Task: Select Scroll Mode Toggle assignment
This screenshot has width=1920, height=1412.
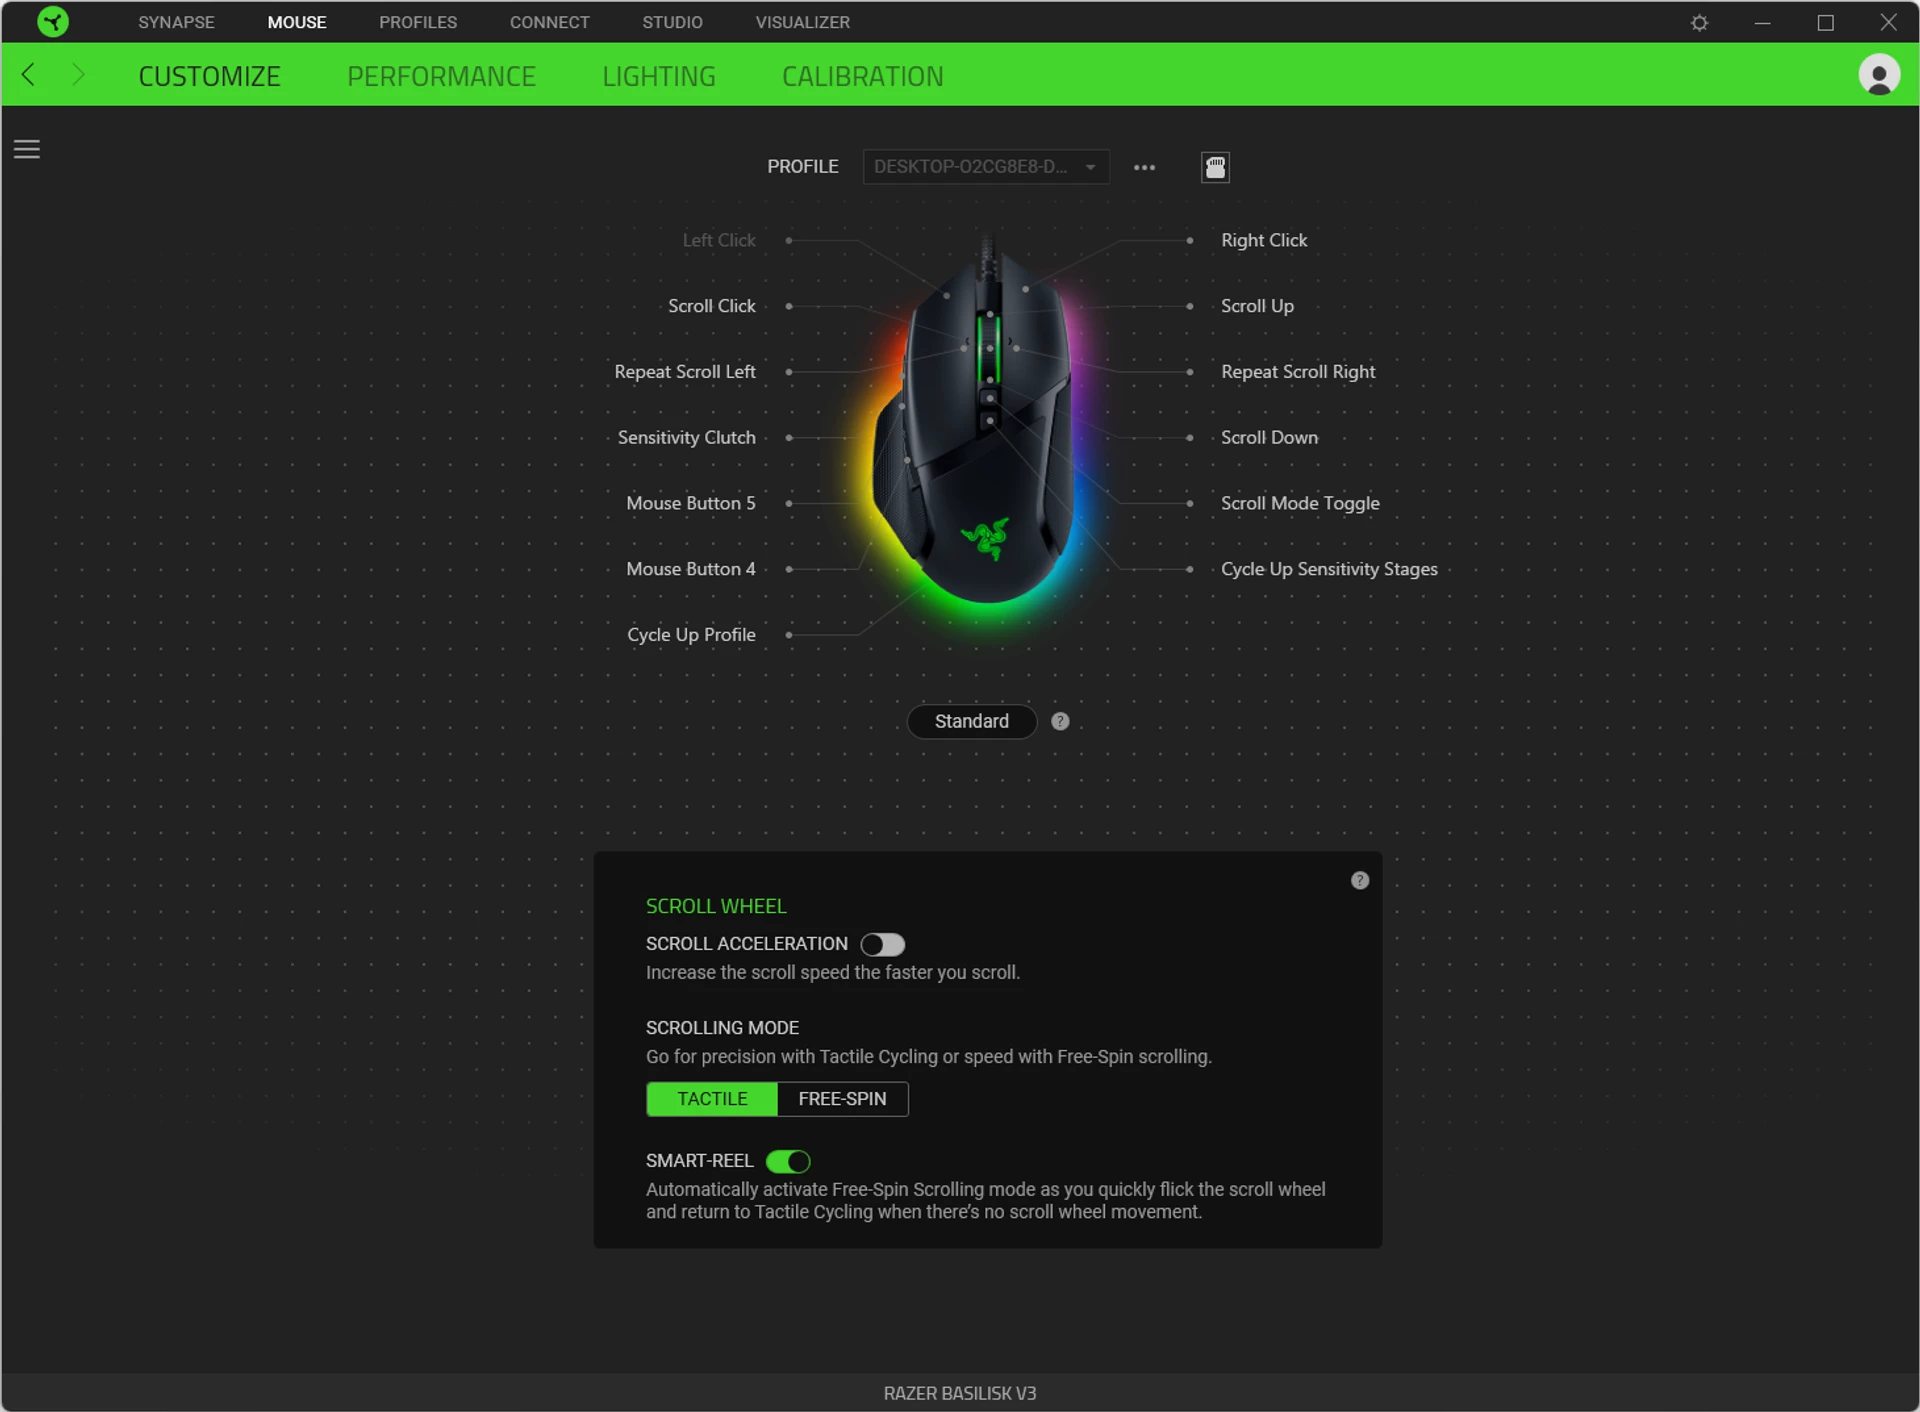Action: coord(1300,503)
